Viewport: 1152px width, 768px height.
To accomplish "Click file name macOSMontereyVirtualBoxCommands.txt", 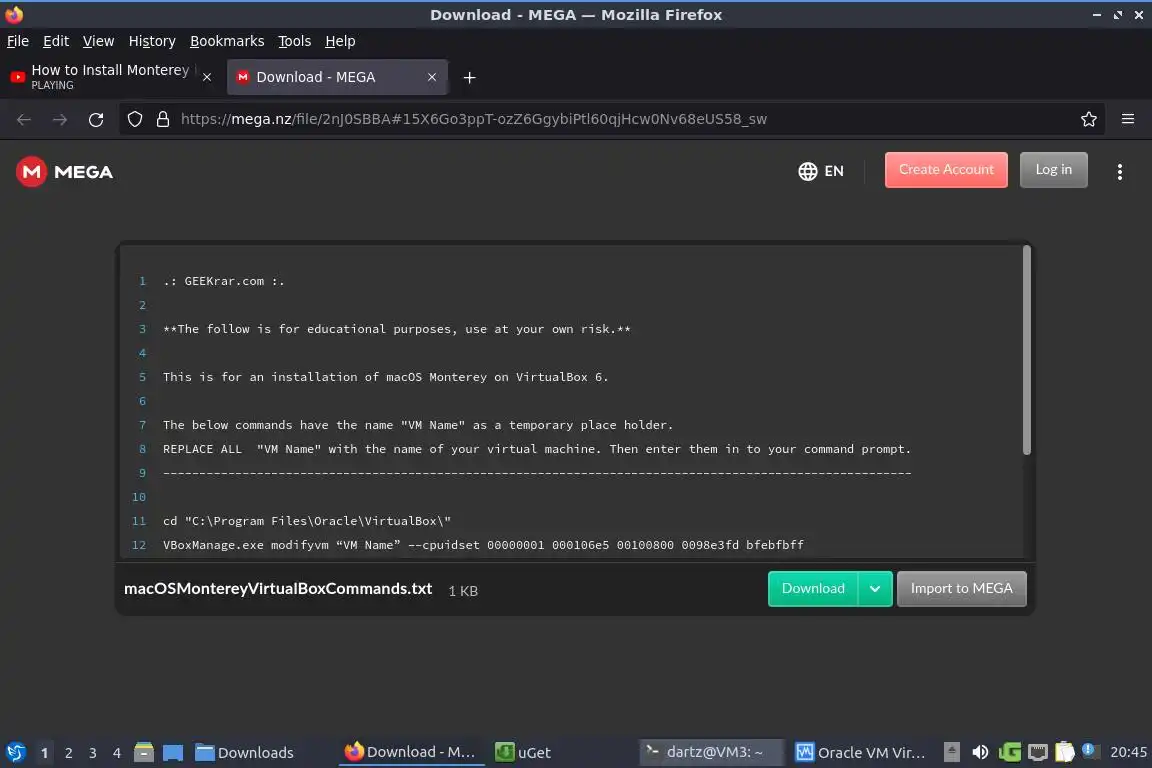I will point(278,589).
